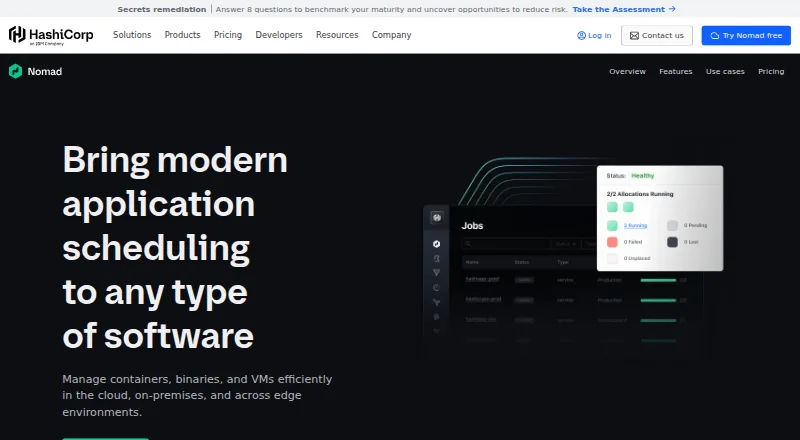Open Pricing in the Nomad sub-navigation
Viewport: 800px width, 440px height.
[x=771, y=71]
